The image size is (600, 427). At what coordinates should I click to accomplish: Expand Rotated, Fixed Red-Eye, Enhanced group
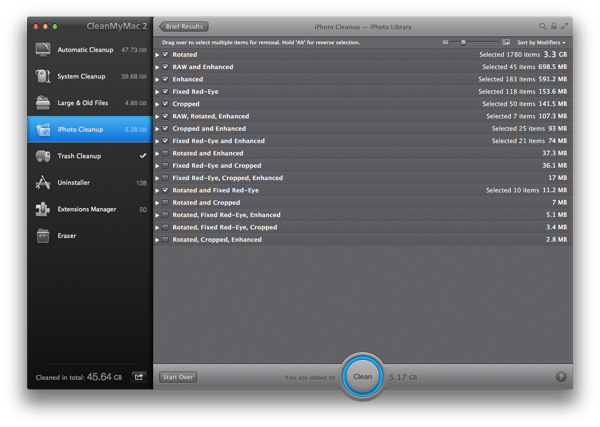(x=157, y=215)
